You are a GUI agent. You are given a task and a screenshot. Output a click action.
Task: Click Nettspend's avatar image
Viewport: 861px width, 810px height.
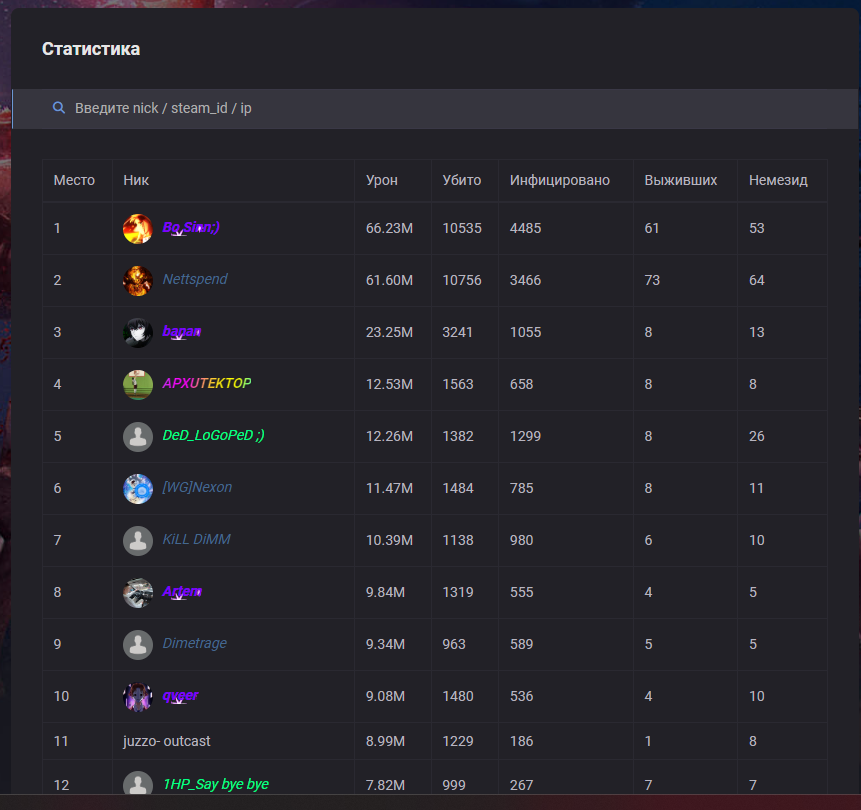click(138, 280)
